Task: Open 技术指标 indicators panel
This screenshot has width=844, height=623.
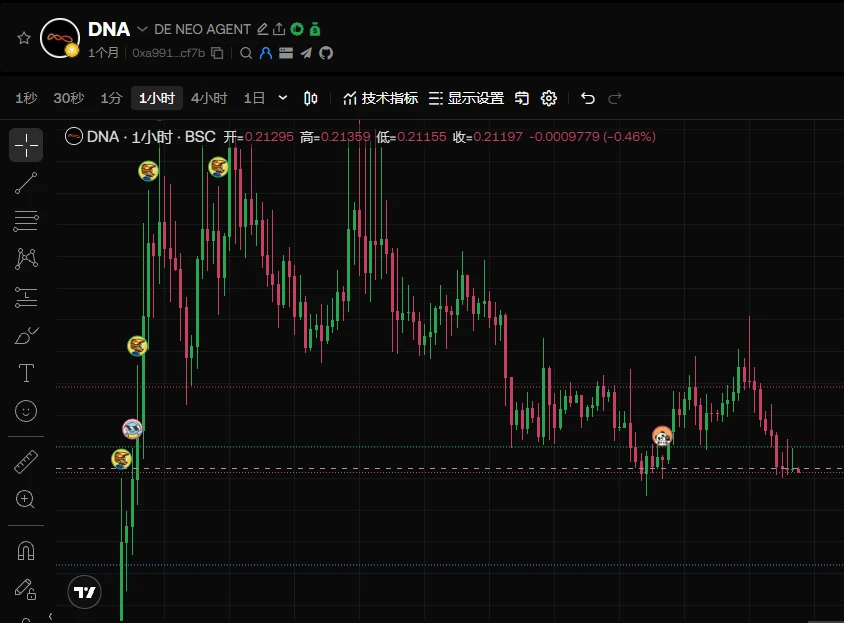Action: (380, 98)
